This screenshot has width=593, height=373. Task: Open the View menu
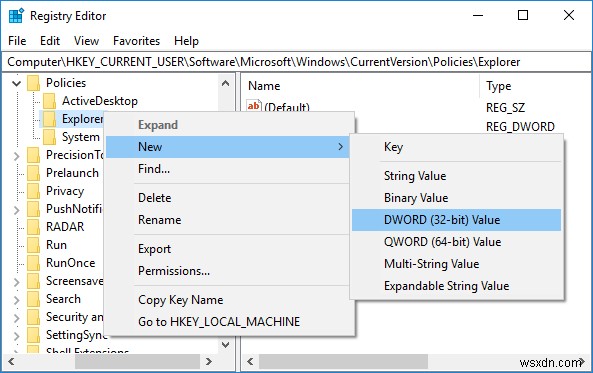click(86, 41)
